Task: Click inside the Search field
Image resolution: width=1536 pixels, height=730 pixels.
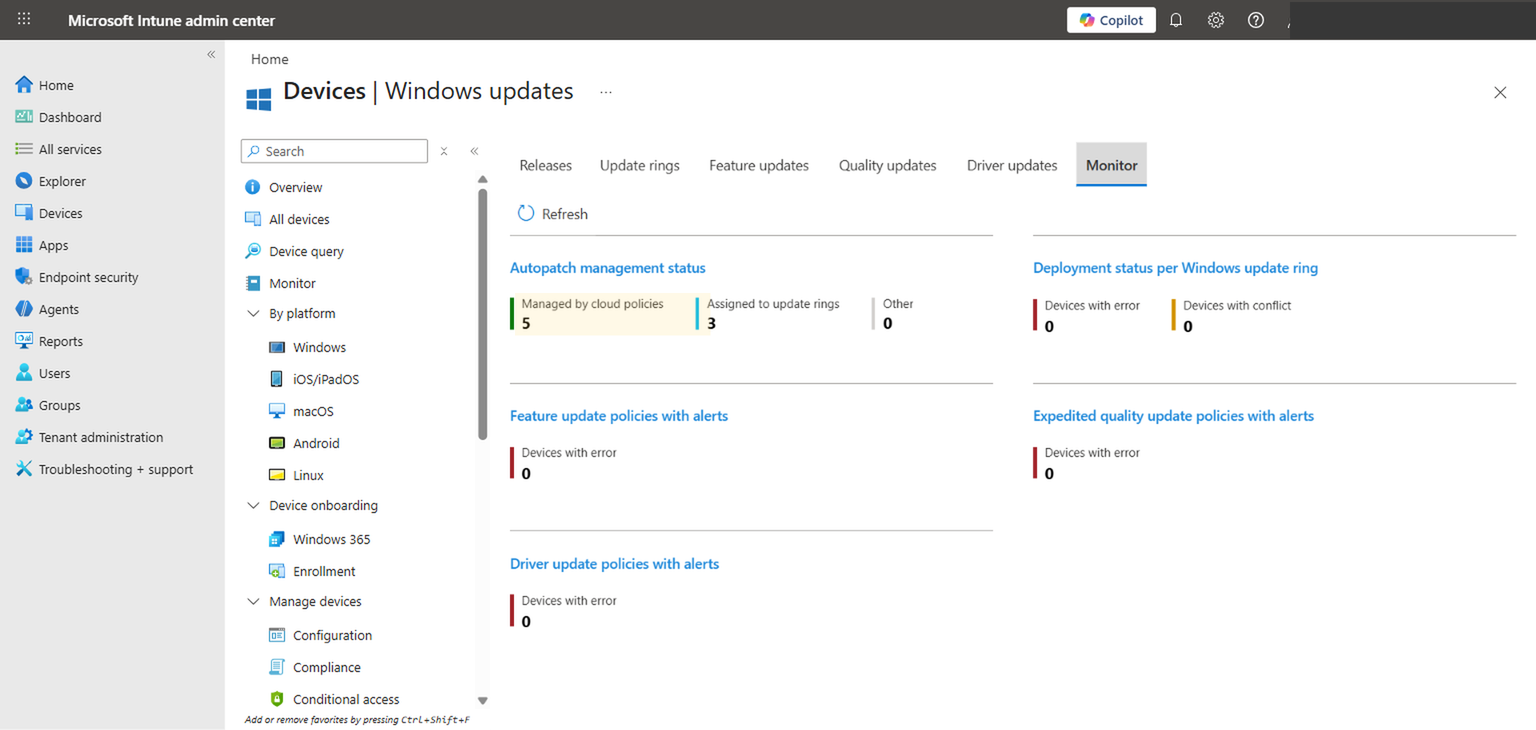Action: click(334, 150)
